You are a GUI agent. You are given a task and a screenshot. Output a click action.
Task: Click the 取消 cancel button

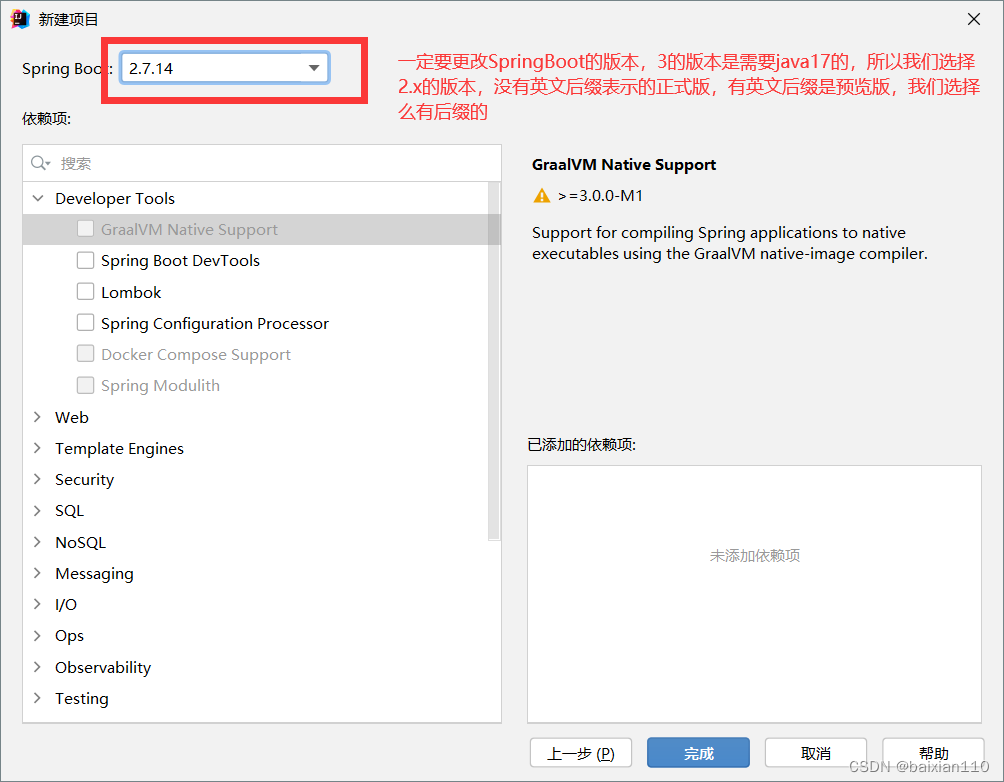tap(816, 753)
